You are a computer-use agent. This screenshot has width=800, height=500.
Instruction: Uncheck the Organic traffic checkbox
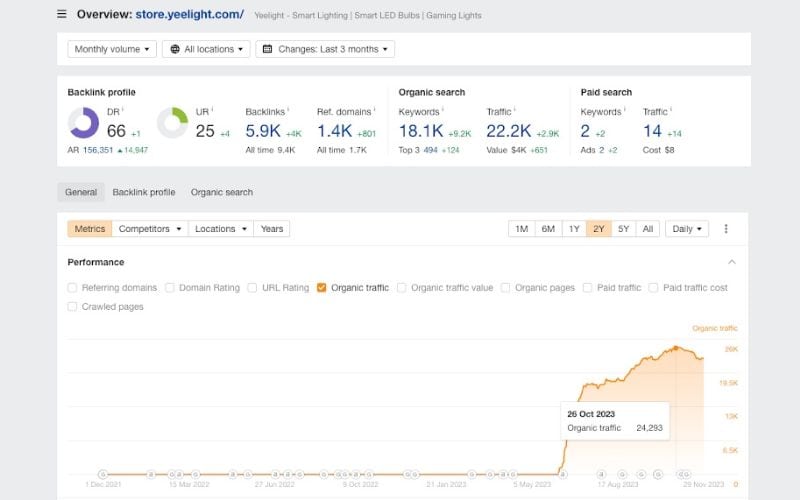pyautogui.click(x=321, y=288)
